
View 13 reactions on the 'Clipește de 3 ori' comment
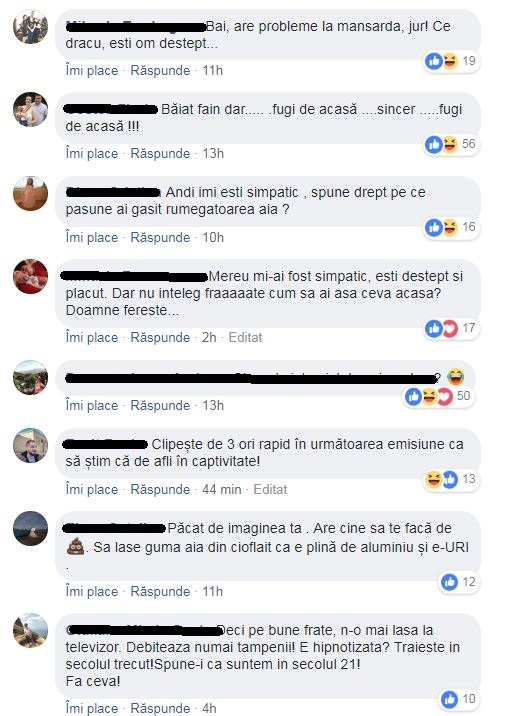tap(451, 479)
